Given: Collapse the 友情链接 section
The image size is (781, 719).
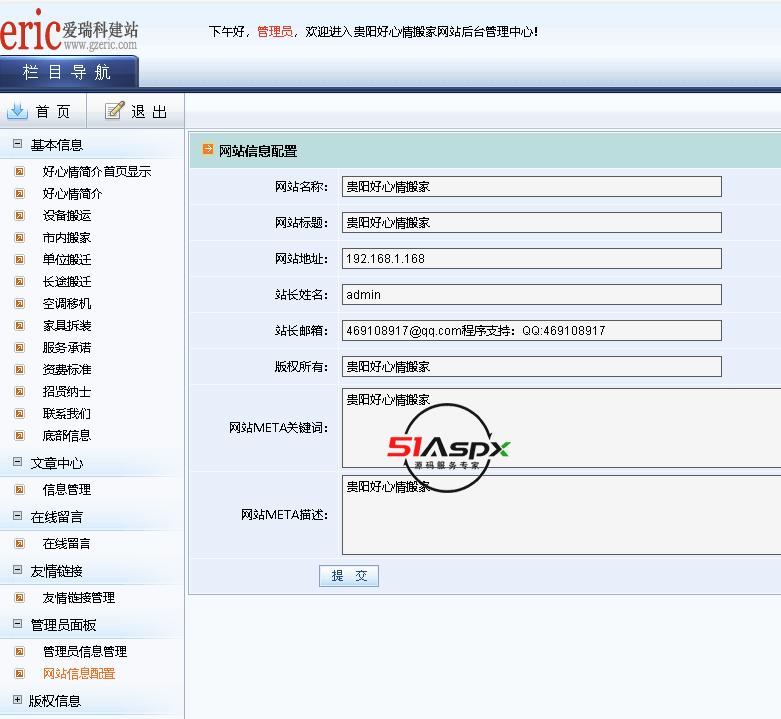Looking at the screenshot, I should pos(17,570).
